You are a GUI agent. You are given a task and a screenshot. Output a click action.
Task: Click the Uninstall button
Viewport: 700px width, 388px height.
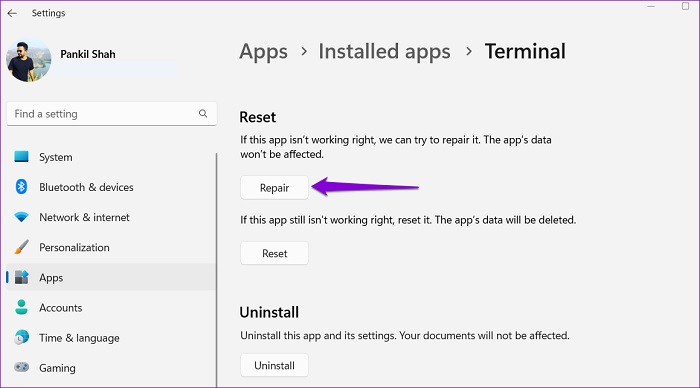point(274,365)
